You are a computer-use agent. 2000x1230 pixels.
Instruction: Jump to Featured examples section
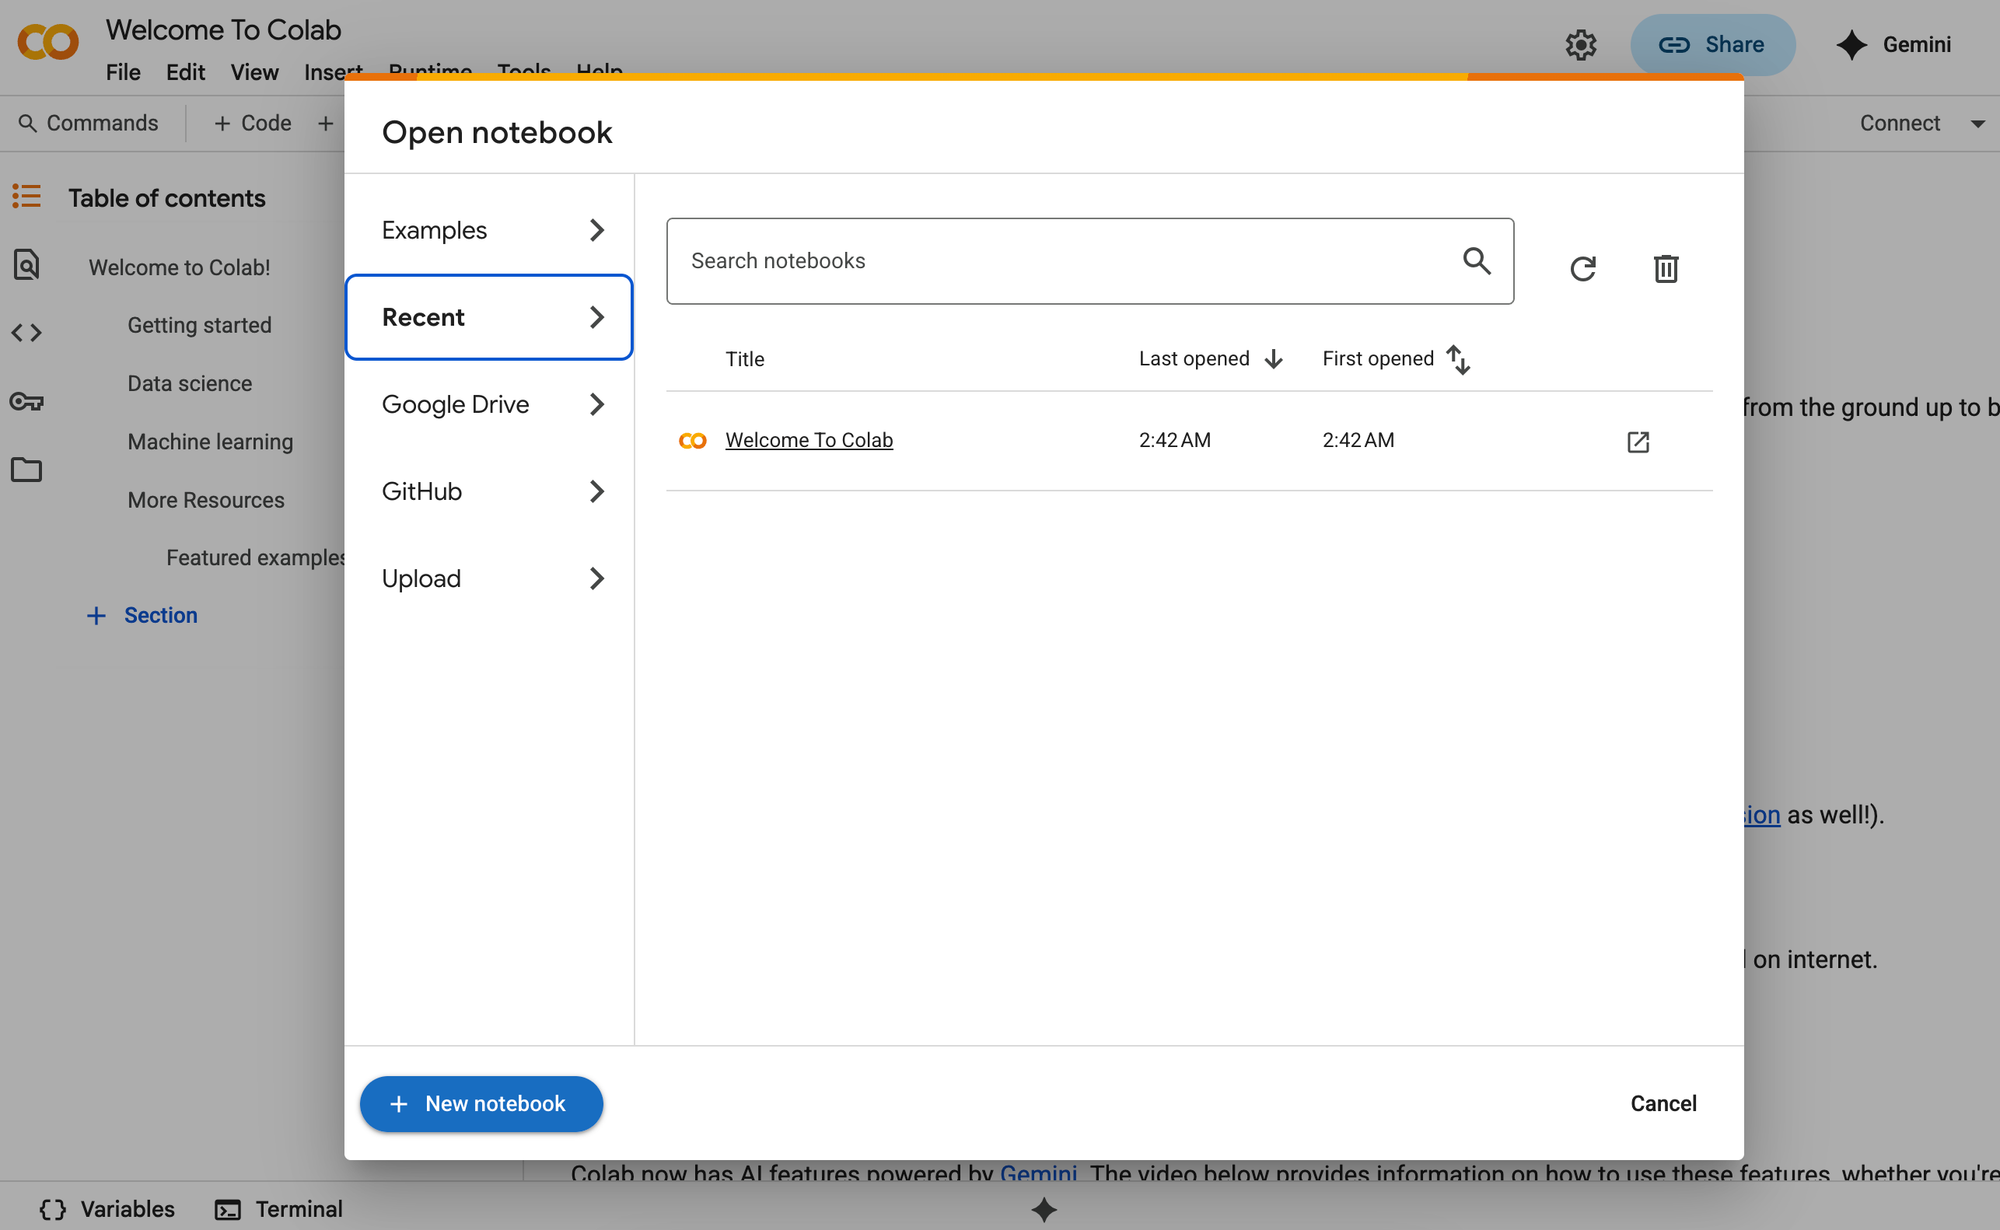(x=255, y=558)
